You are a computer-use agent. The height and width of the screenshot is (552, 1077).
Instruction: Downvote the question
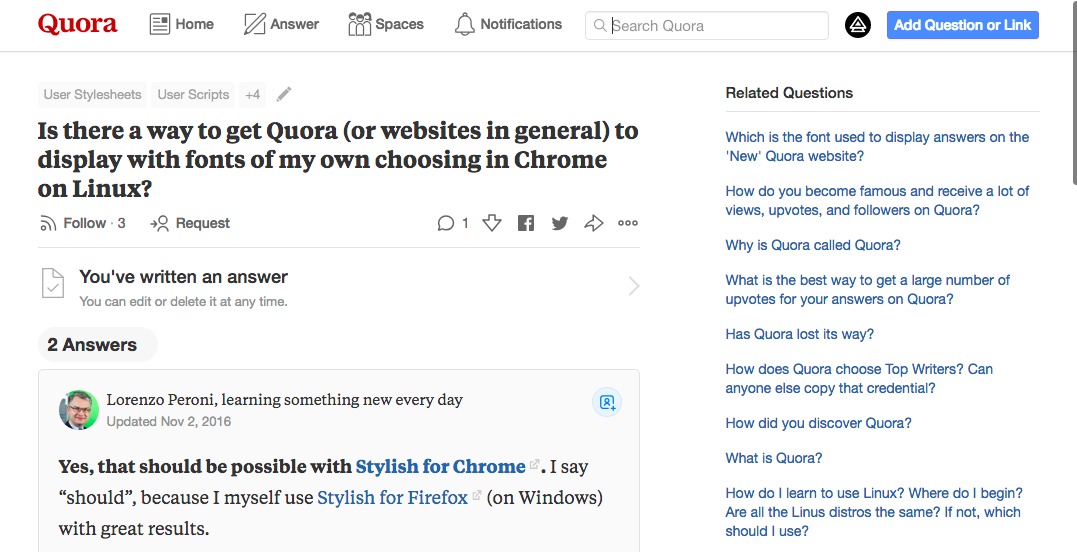pyautogui.click(x=492, y=223)
